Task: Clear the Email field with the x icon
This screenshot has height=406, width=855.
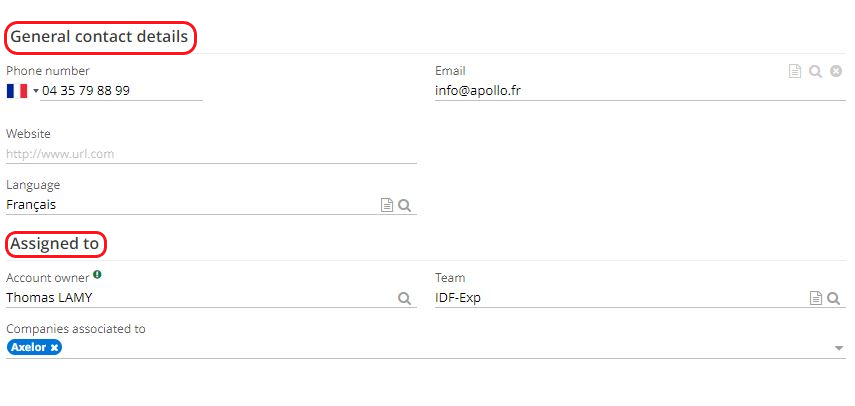Action: pos(836,71)
